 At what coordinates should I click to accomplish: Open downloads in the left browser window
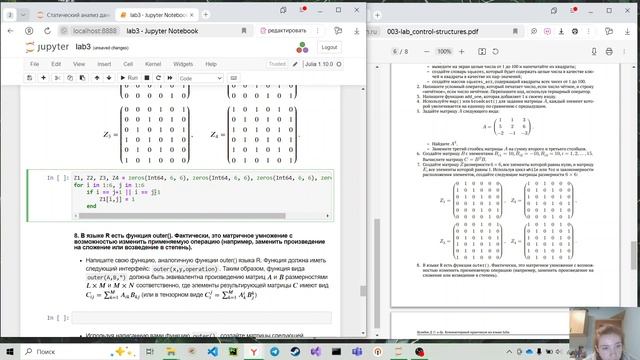(356, 31)
